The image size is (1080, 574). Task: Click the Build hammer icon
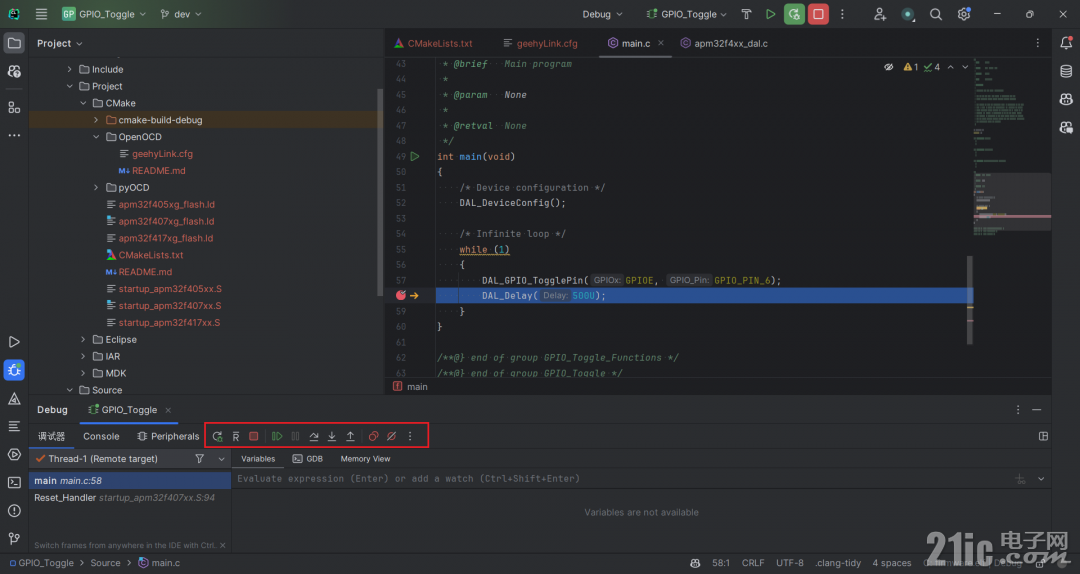[746, 14]
